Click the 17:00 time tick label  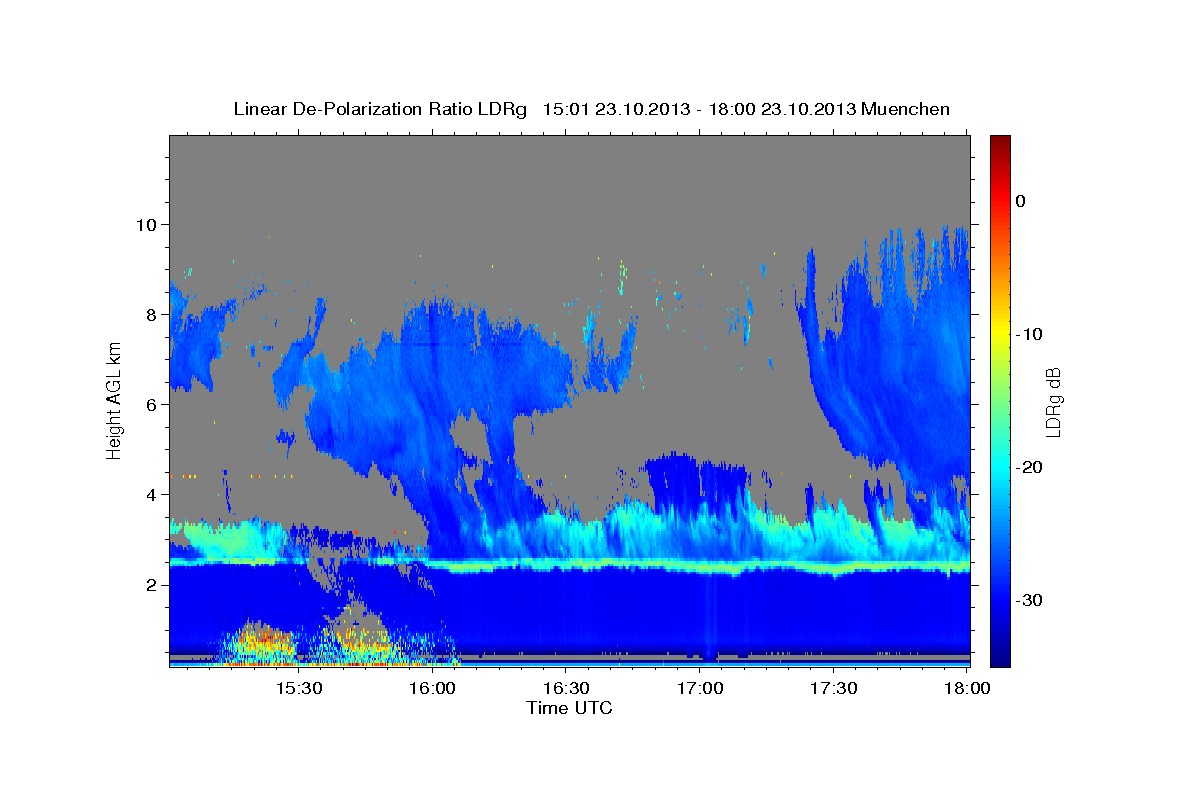tap(700, 689)
